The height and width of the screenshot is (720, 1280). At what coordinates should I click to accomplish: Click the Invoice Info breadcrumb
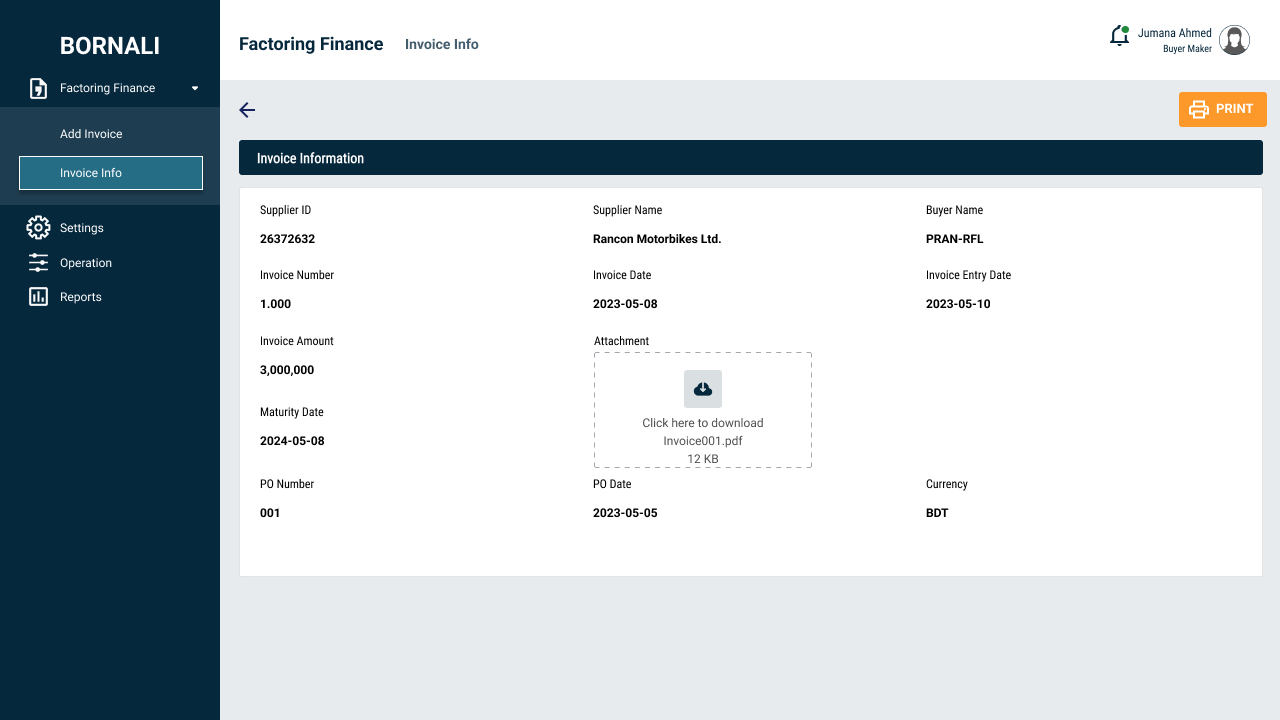click(x=442, y=44)
